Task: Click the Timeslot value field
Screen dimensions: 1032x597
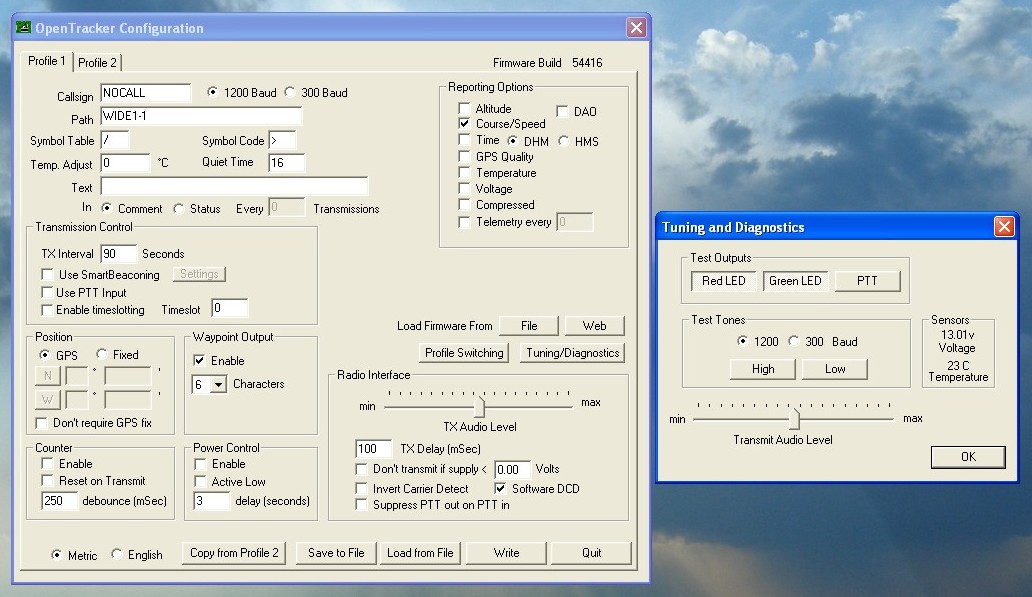Action: click(x=229, y=308)
